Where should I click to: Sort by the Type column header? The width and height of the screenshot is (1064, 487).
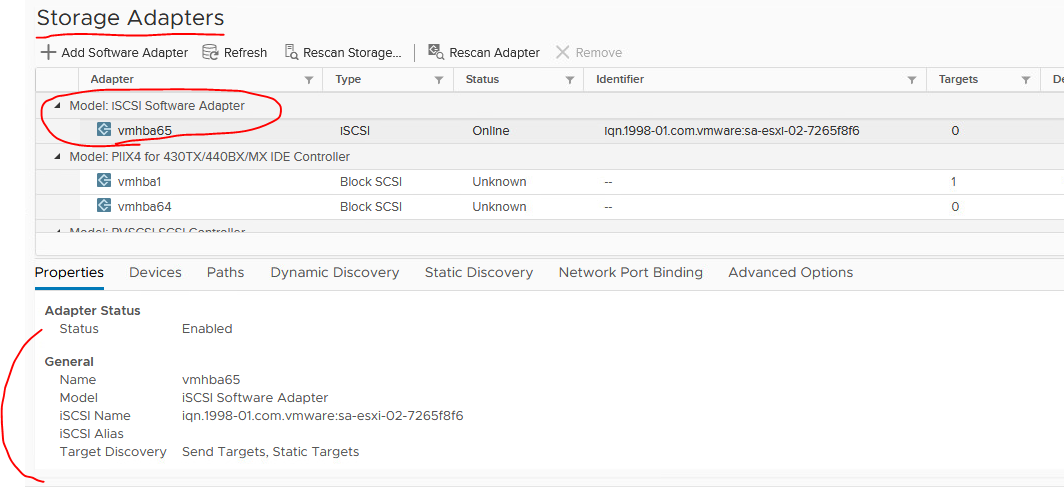point(348,79)
